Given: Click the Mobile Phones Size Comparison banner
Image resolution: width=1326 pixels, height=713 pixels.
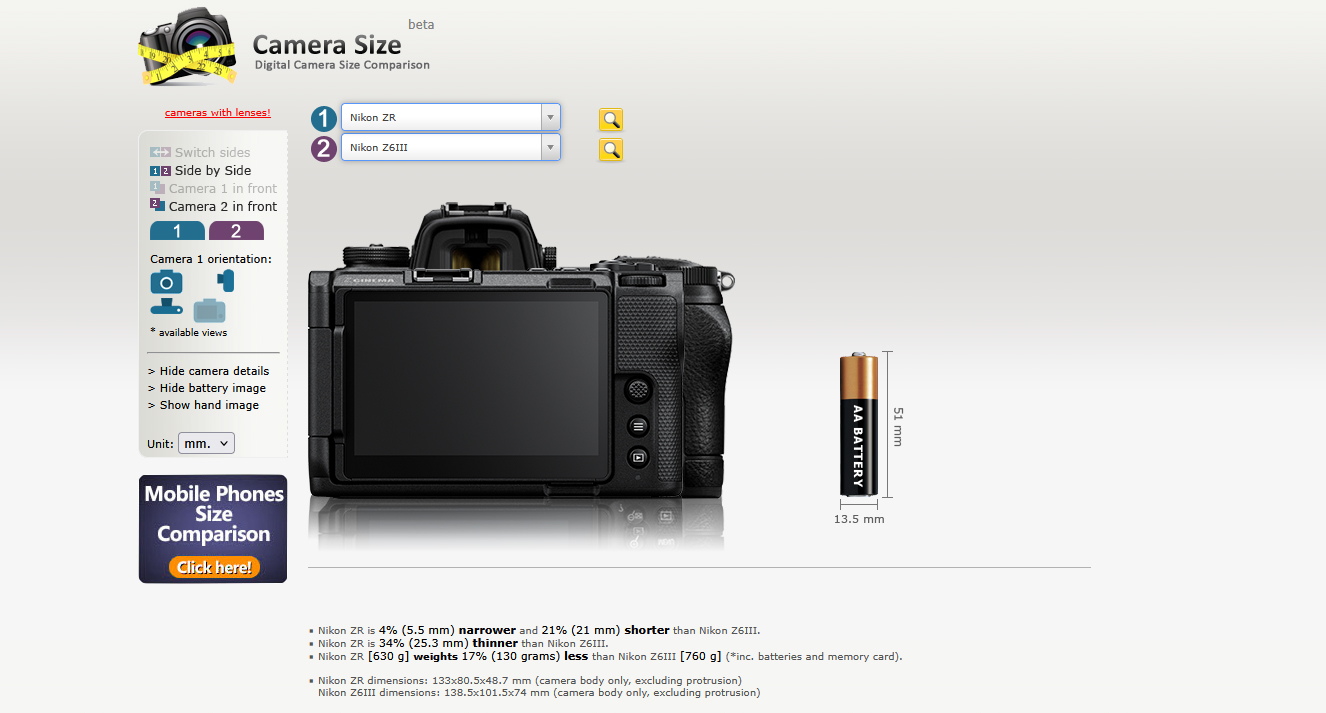Looking at the screenshot, I should [213, 529].
